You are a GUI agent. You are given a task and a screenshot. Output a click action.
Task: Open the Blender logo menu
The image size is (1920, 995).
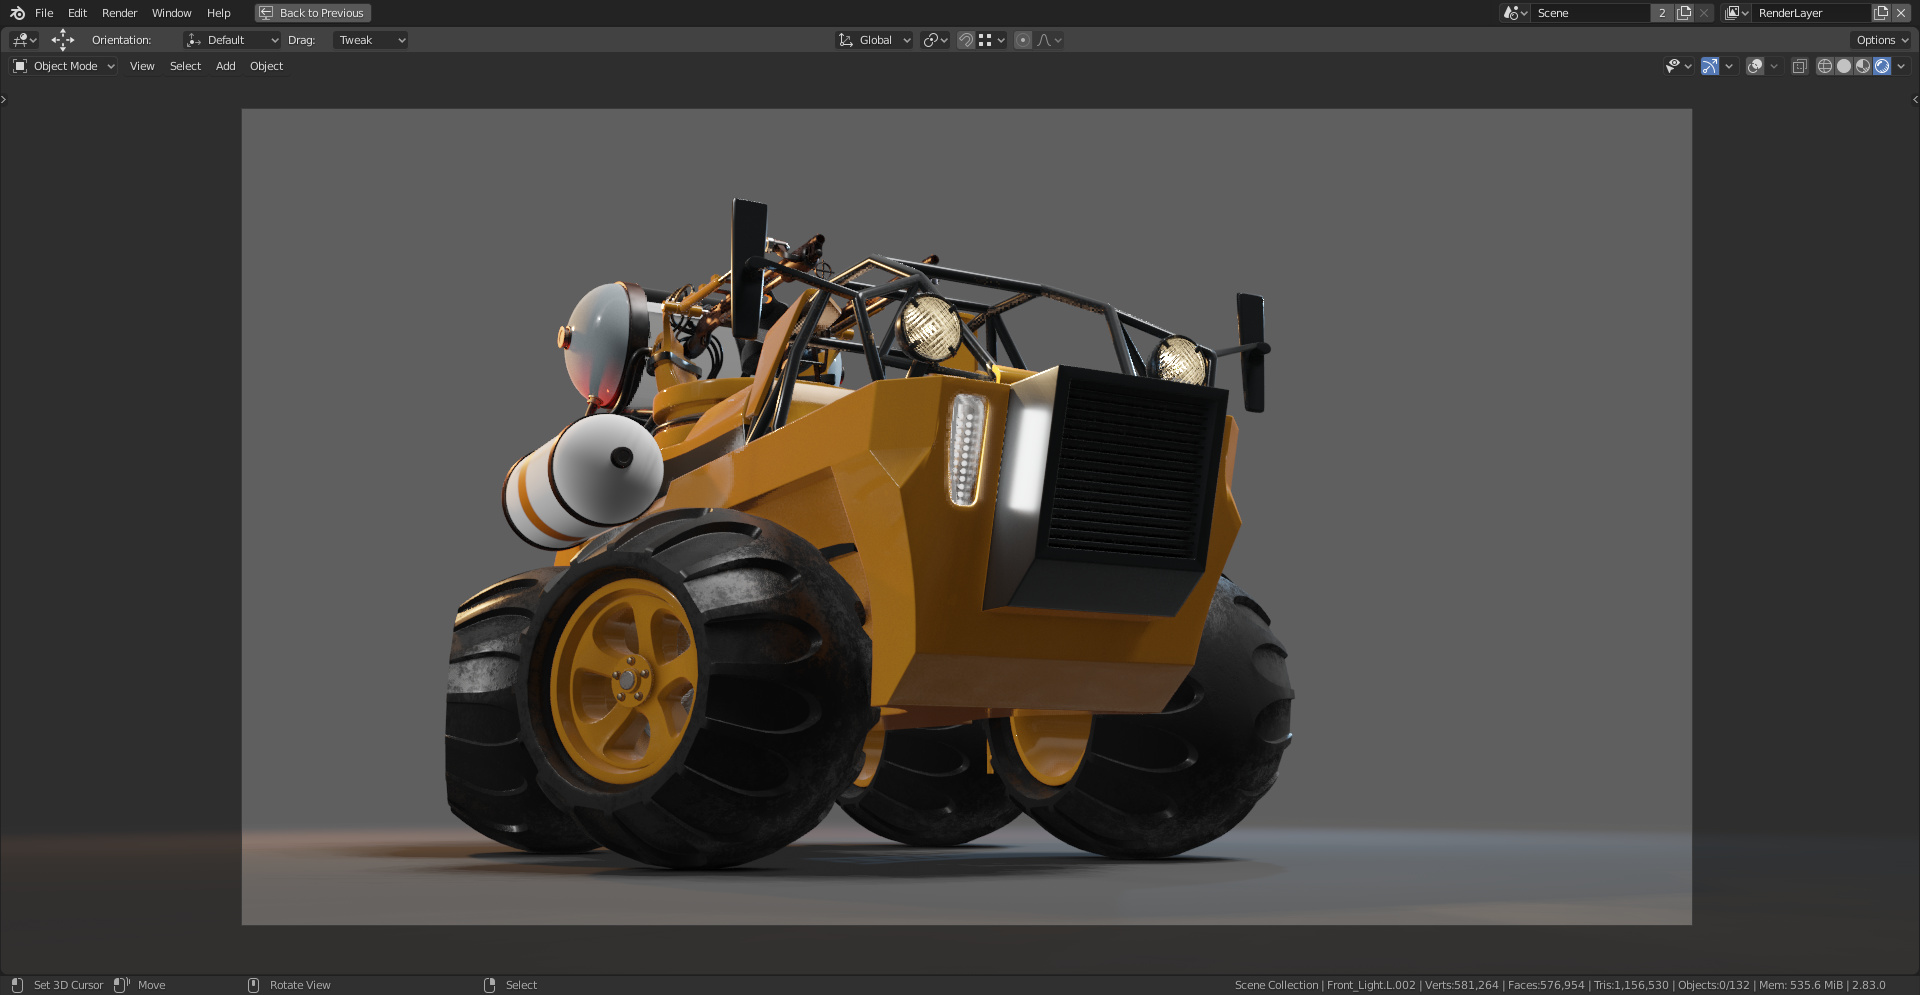coord(17,13)
